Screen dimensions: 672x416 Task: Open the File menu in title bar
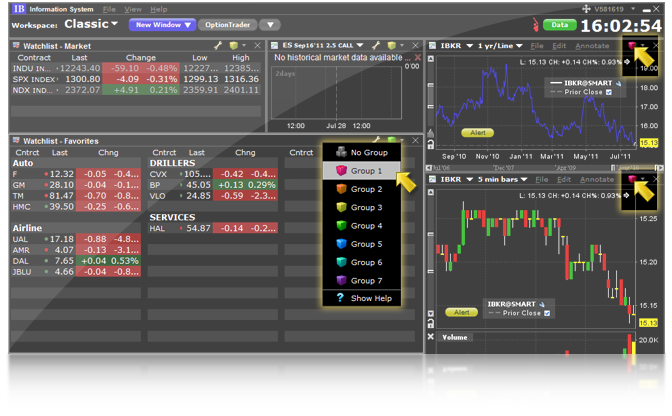(x=109, y=9)
